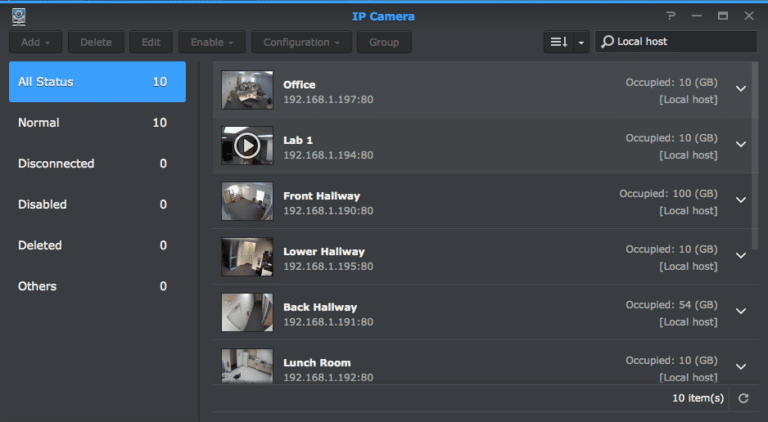Click IP address 192.168.1.191:80
This screenshot has width=768, height=422.
click(x=328, y=322)
